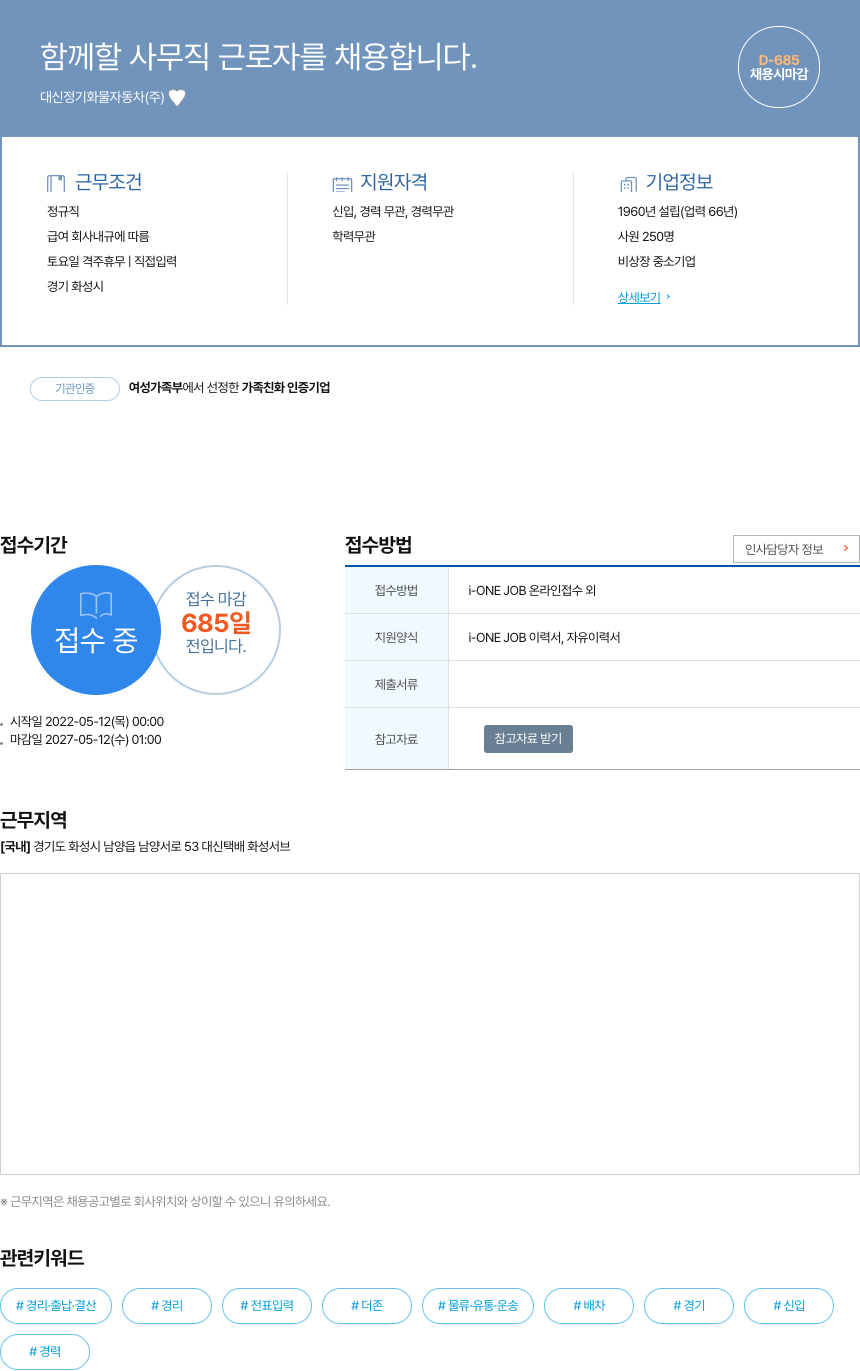
Task: Select the # 신입 keyword tag
Action: coord(789,1306)
